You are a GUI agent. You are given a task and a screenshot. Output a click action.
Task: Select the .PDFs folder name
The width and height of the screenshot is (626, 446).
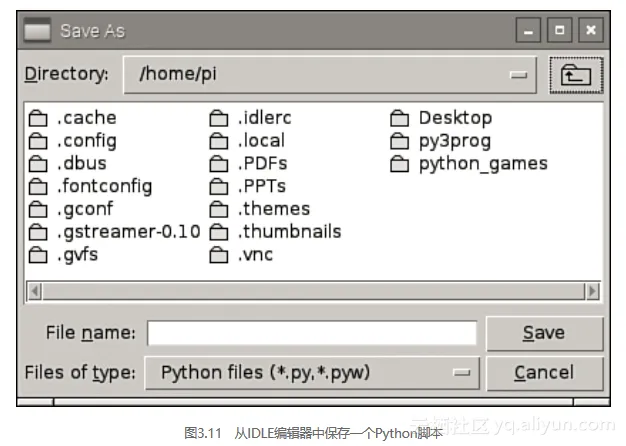click(263, 164)
